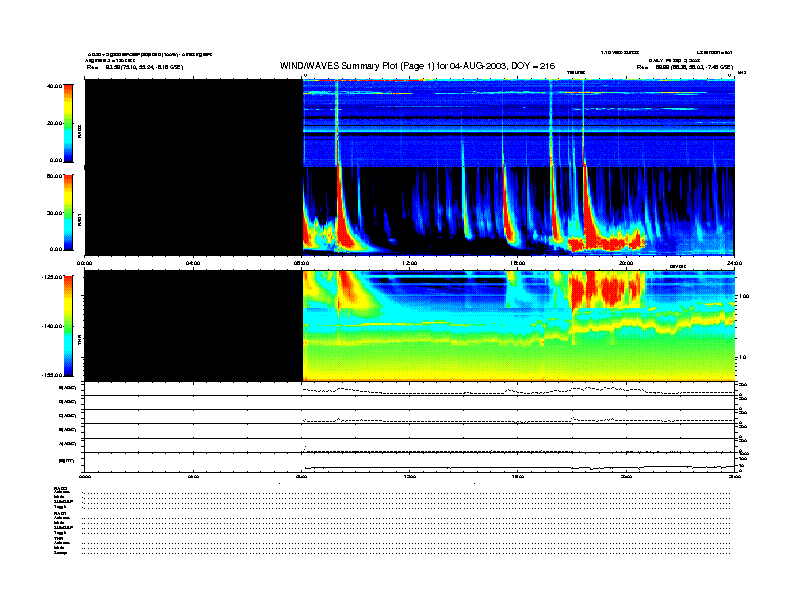Select the 04:00 tick below the RAD1 panel
This screenshot has width=792, height=612.
click(193, 262)
